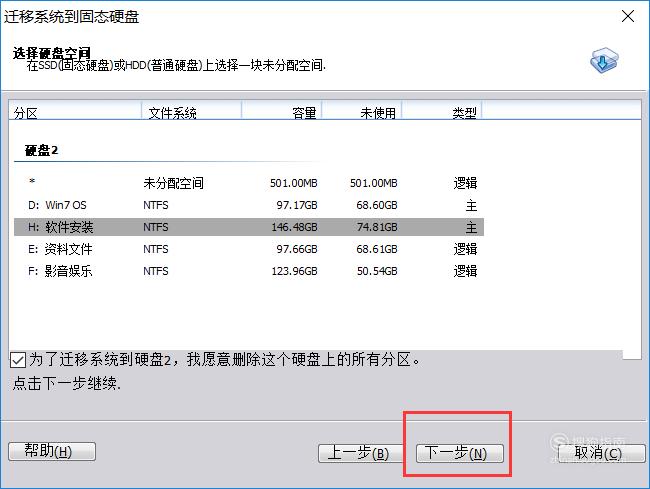Click the 未使用 column header

[x=361, y=112]
